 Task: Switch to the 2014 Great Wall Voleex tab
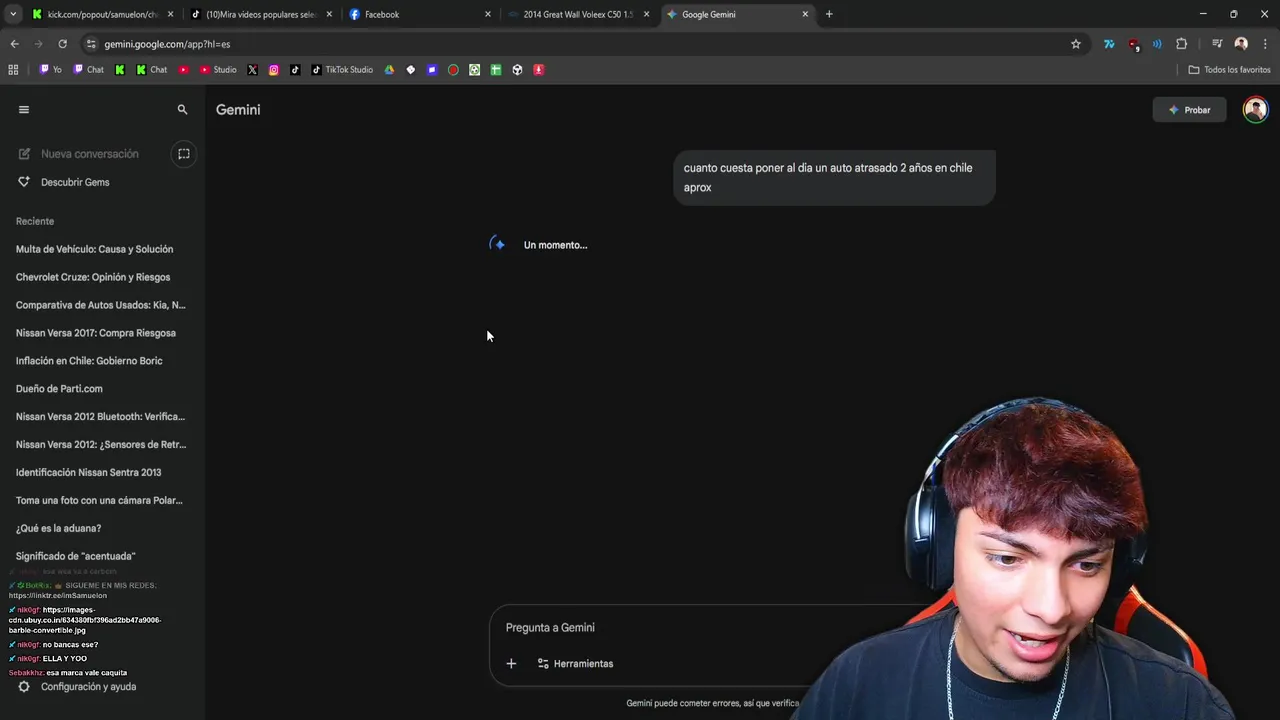coord(578,14)
